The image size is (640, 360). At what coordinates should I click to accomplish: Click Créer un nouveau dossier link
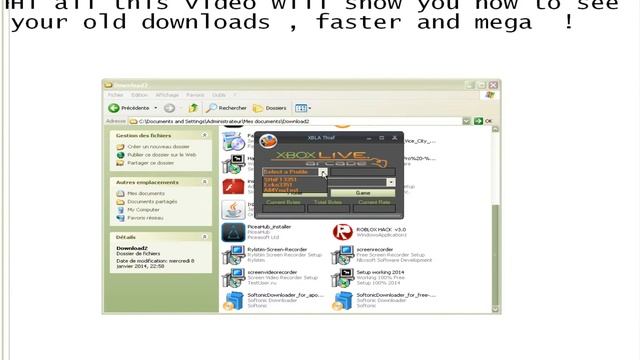(x=158, y=147)
